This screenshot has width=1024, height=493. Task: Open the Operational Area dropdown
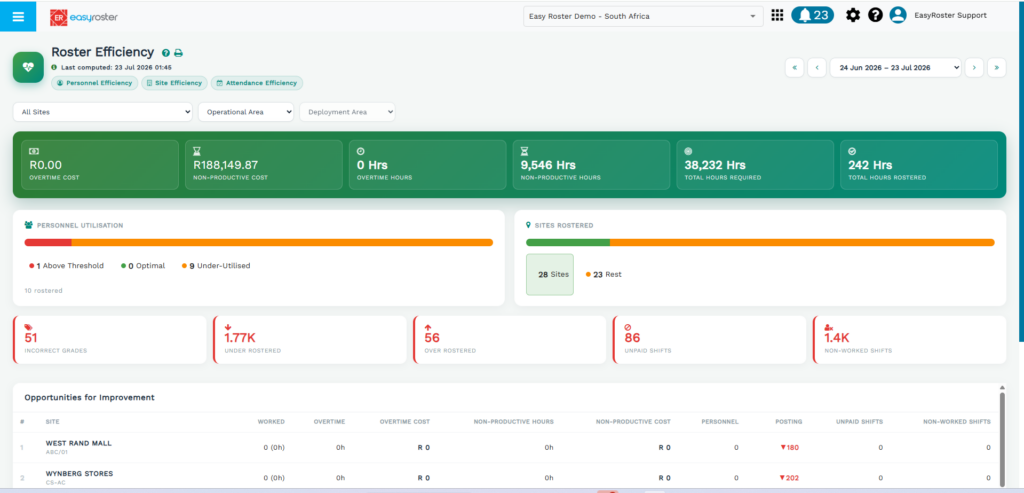click(246, 112)
